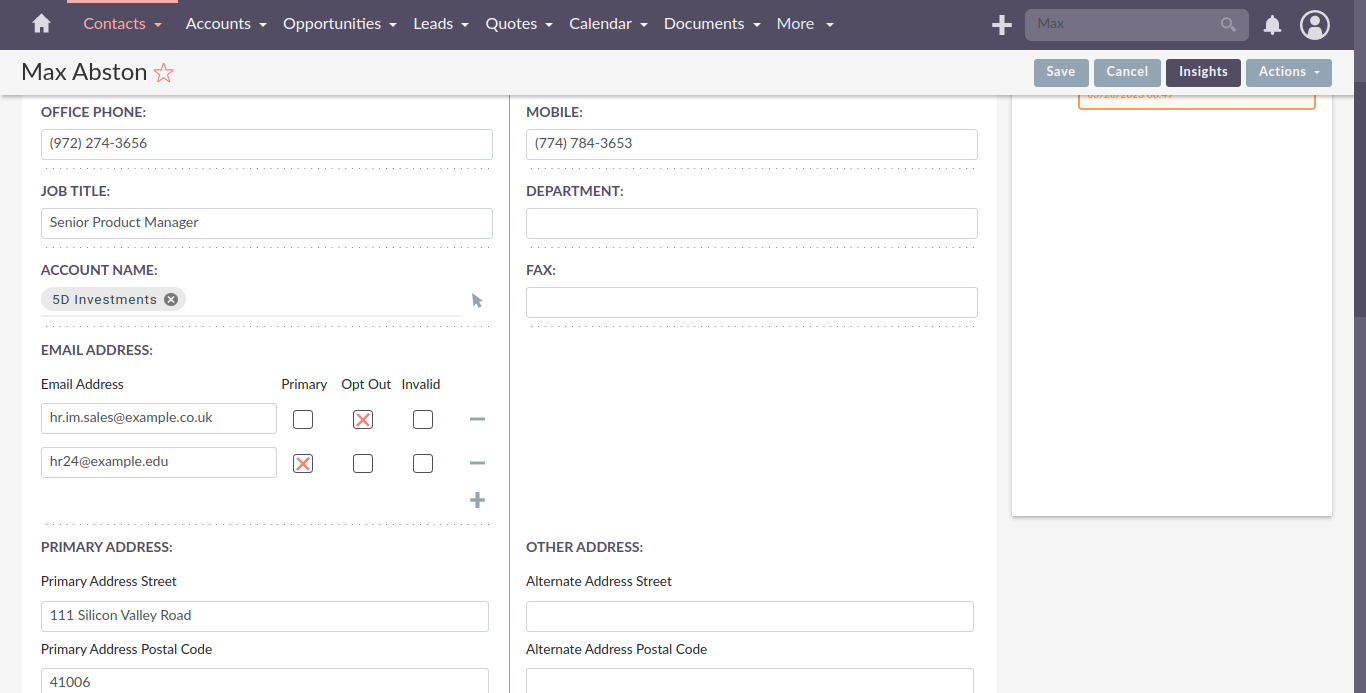Open the Documents dropdown
The width and height of the screenshot is (1366, 693).
pos(712,24)
